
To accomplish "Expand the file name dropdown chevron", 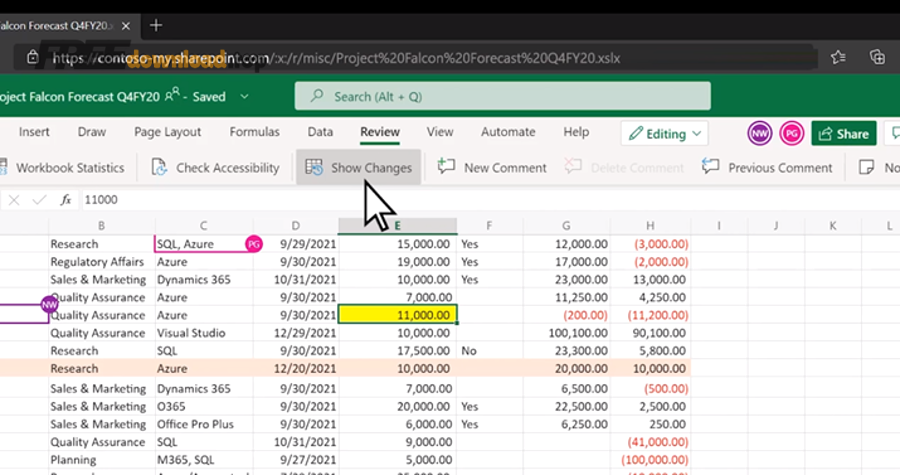I will (x=244, y=96).
